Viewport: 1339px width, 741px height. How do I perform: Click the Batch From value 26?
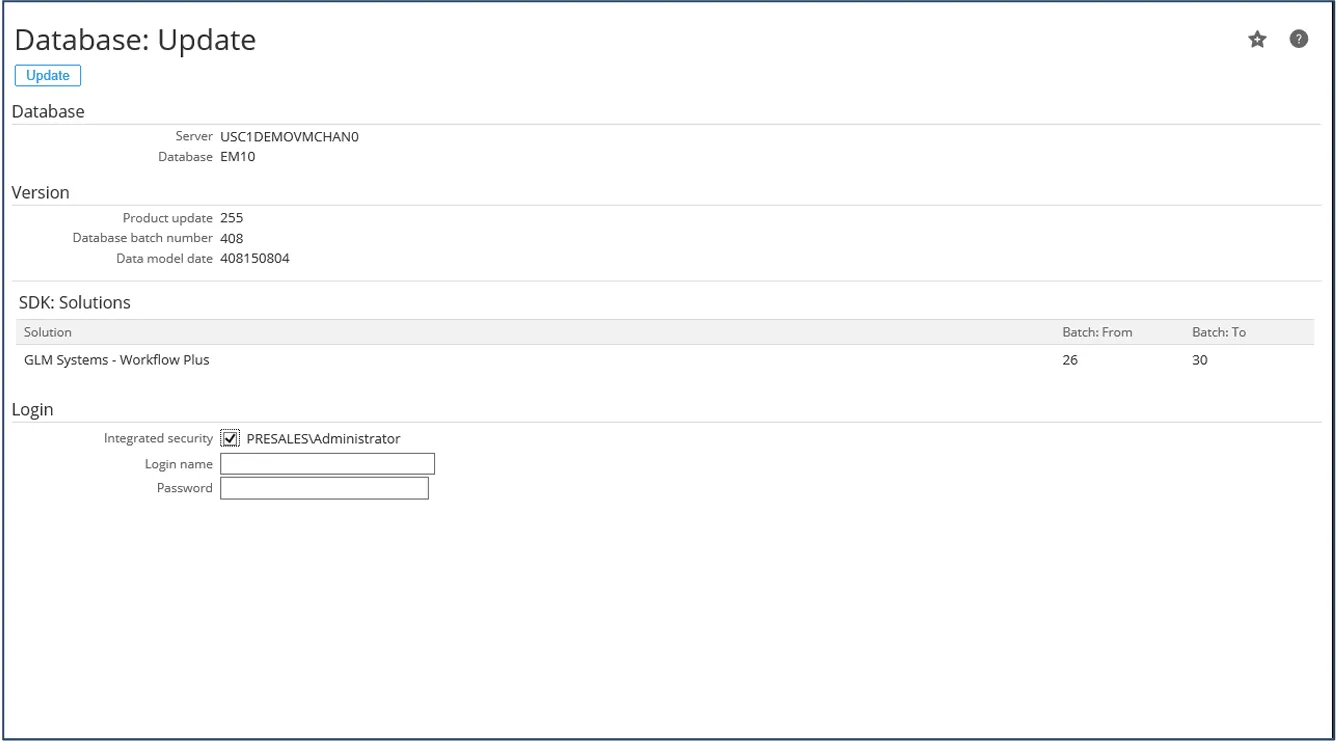1070,360
